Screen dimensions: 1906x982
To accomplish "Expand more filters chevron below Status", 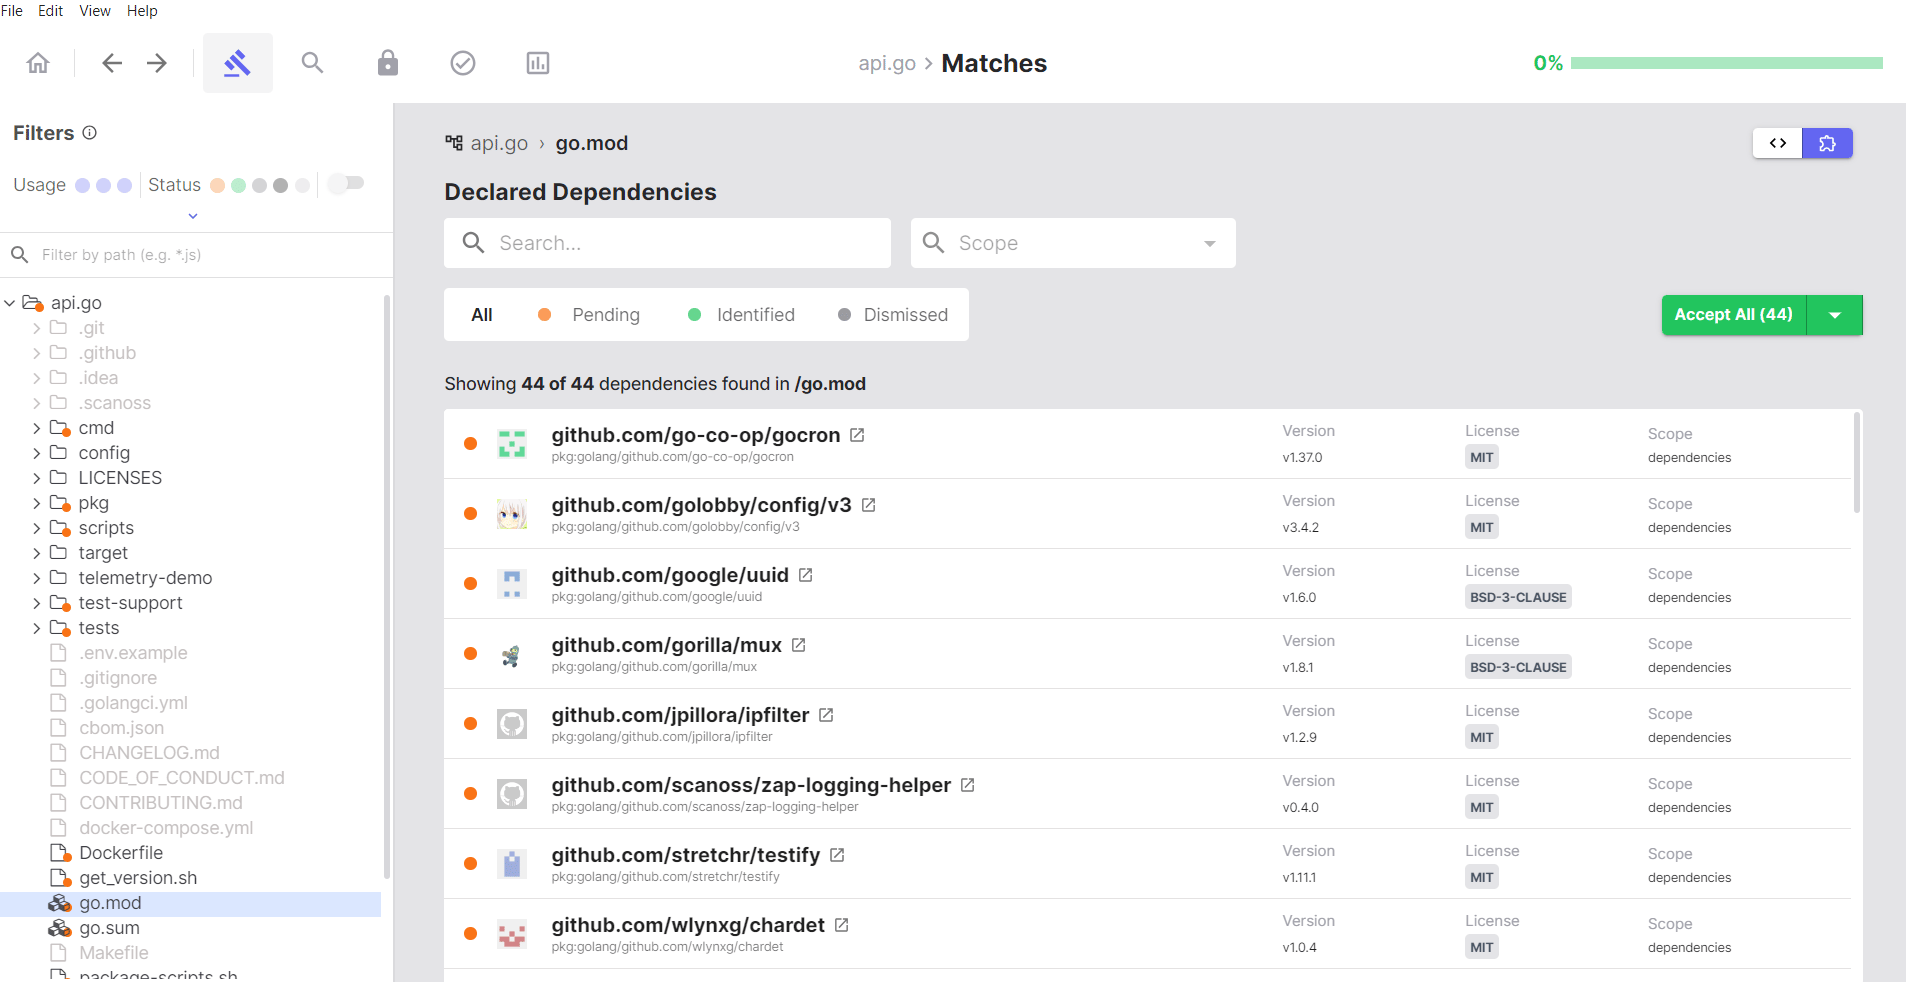I will tap(193, 216).
